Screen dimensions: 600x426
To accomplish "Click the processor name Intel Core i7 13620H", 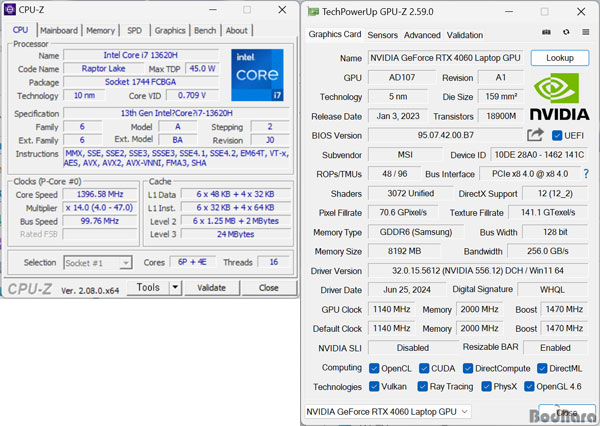I will [x=140, y=55].
